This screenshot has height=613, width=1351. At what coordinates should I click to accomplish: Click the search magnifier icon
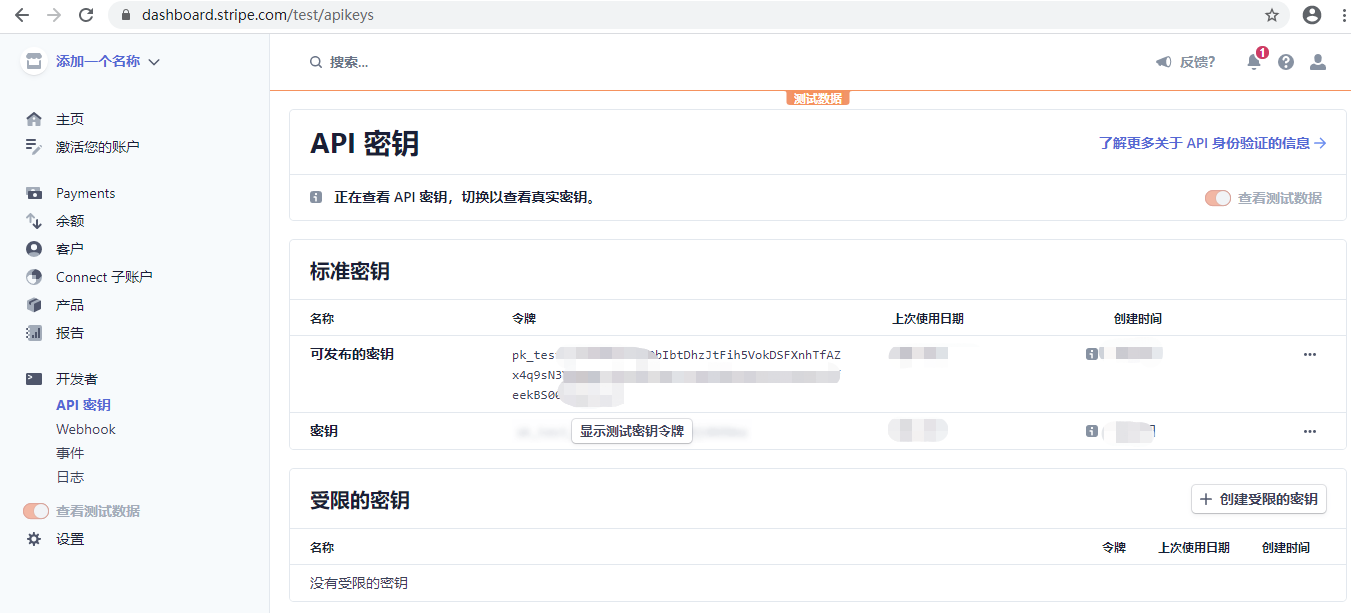tap(316, 62)
